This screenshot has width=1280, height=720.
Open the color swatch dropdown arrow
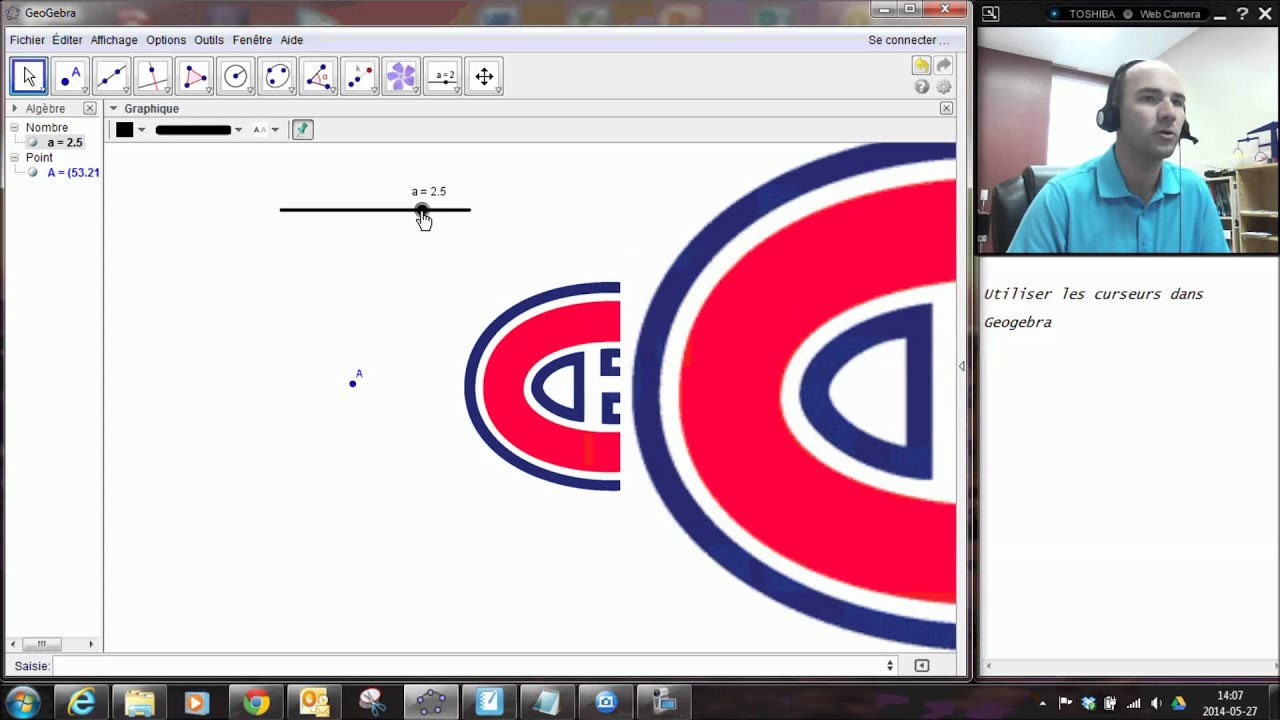click(141, 129)
